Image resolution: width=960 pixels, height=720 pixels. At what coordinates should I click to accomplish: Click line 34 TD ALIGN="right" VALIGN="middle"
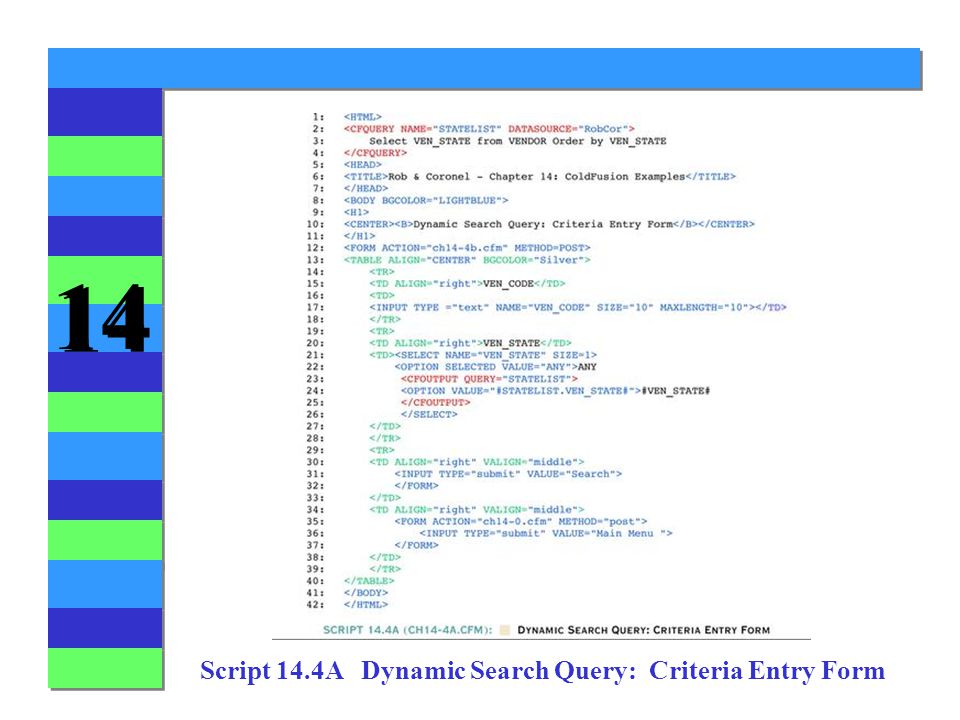(476, 509)
